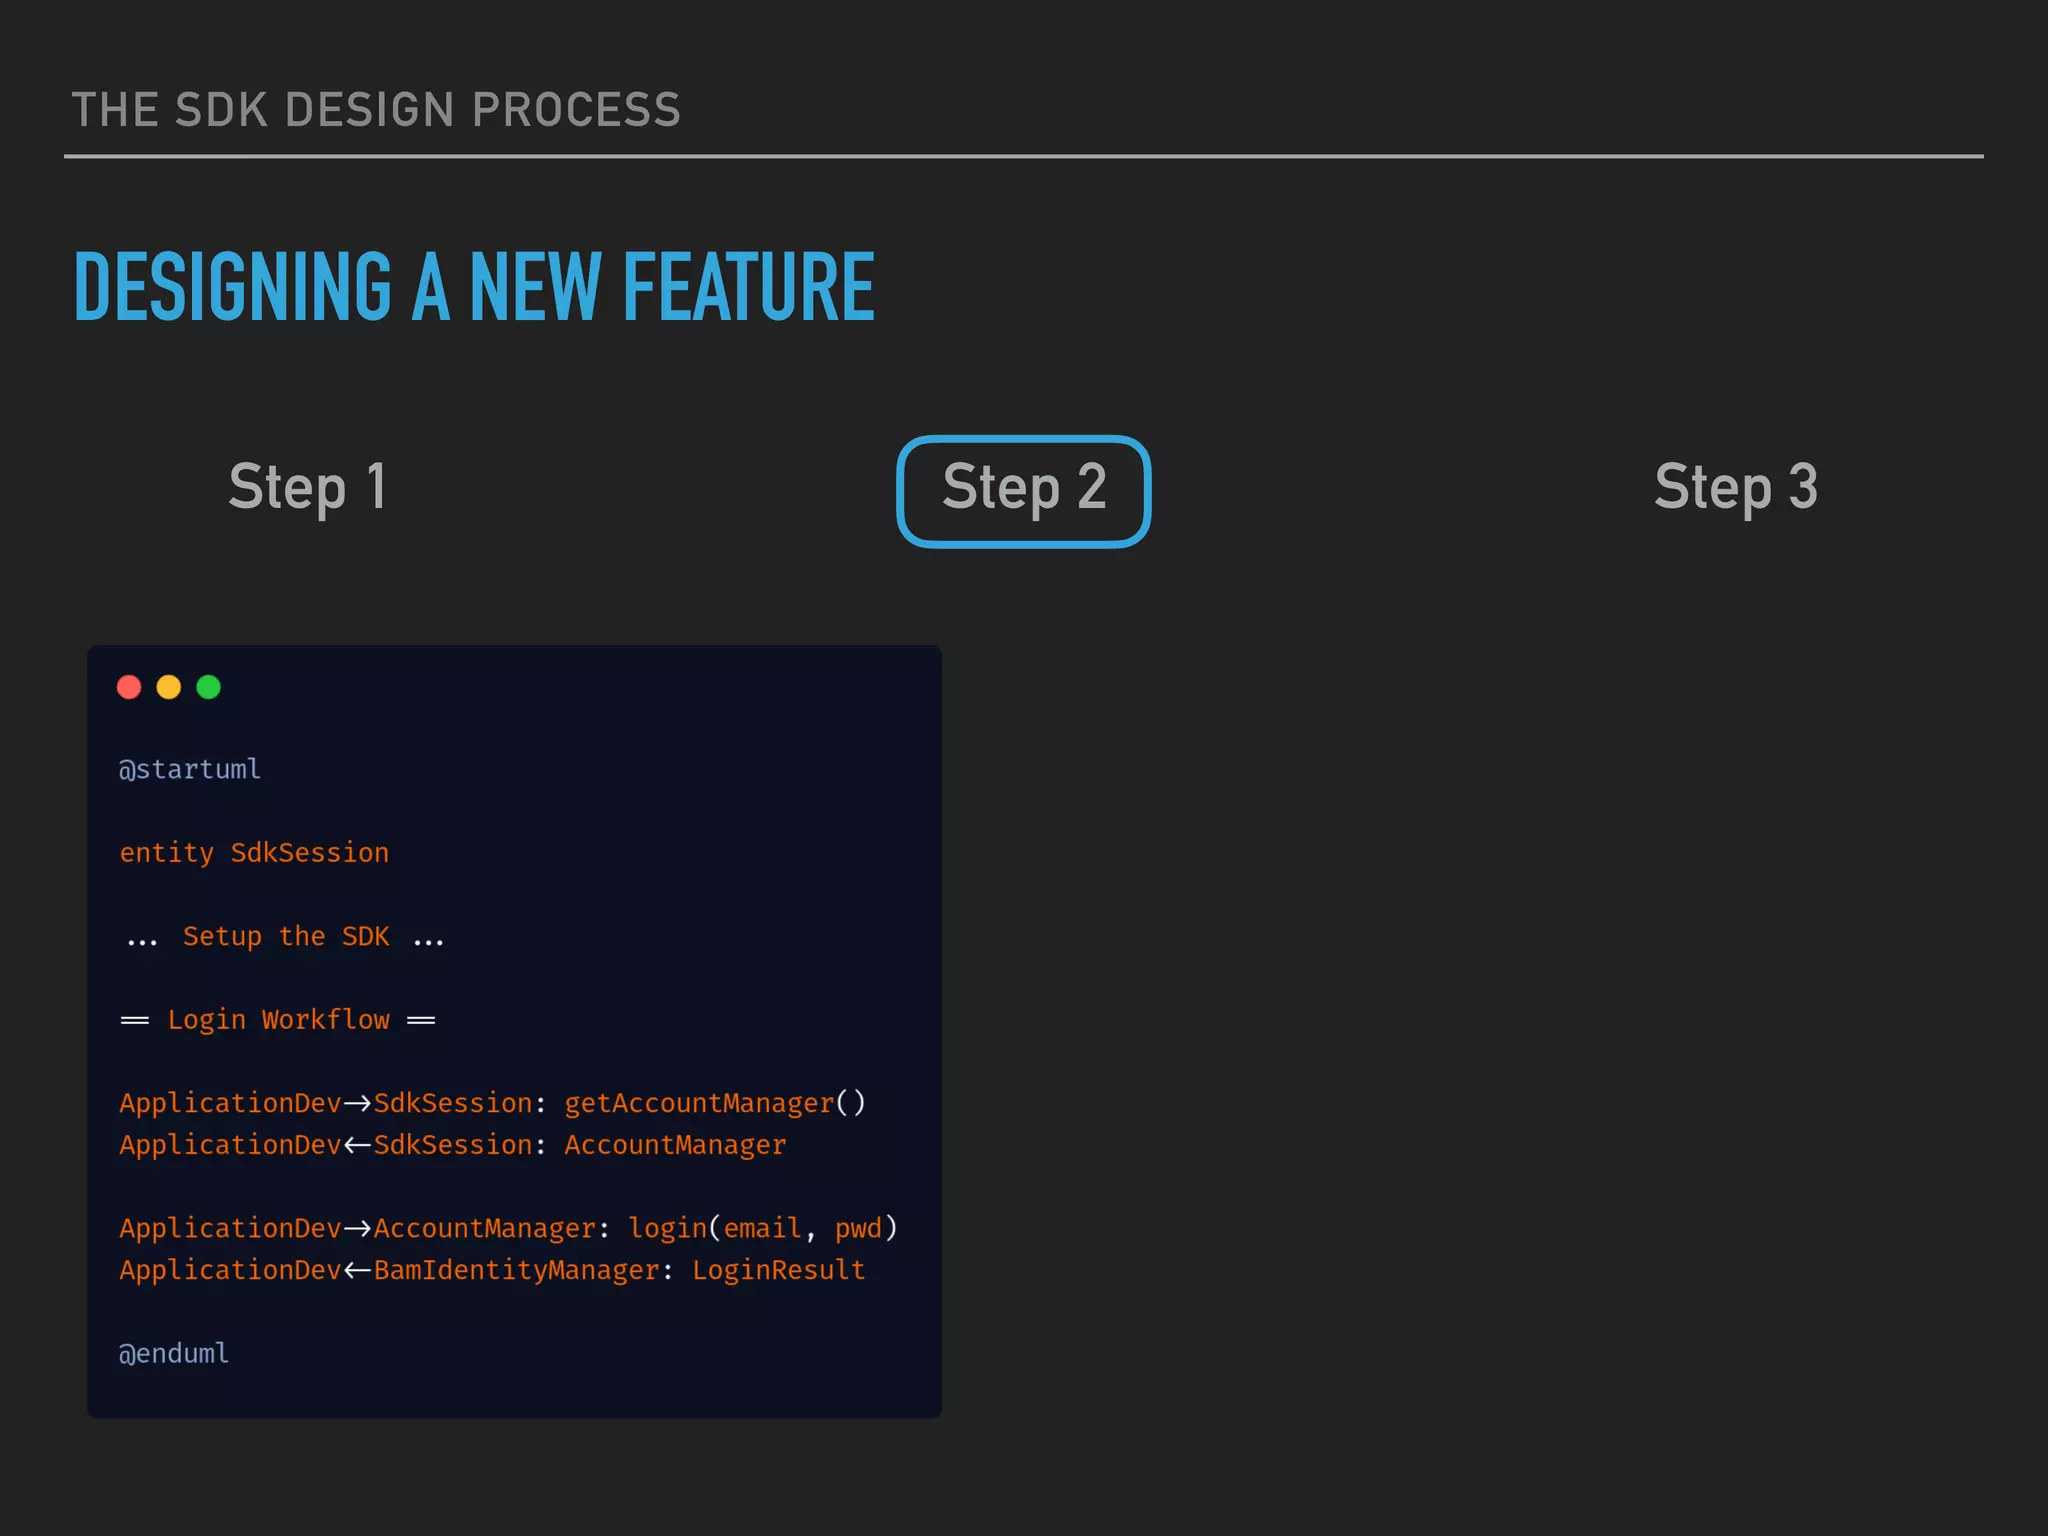Select the Step 1 label
Screen dimensions: 2048x1536
pyautogui.click(x=308, y=488)
